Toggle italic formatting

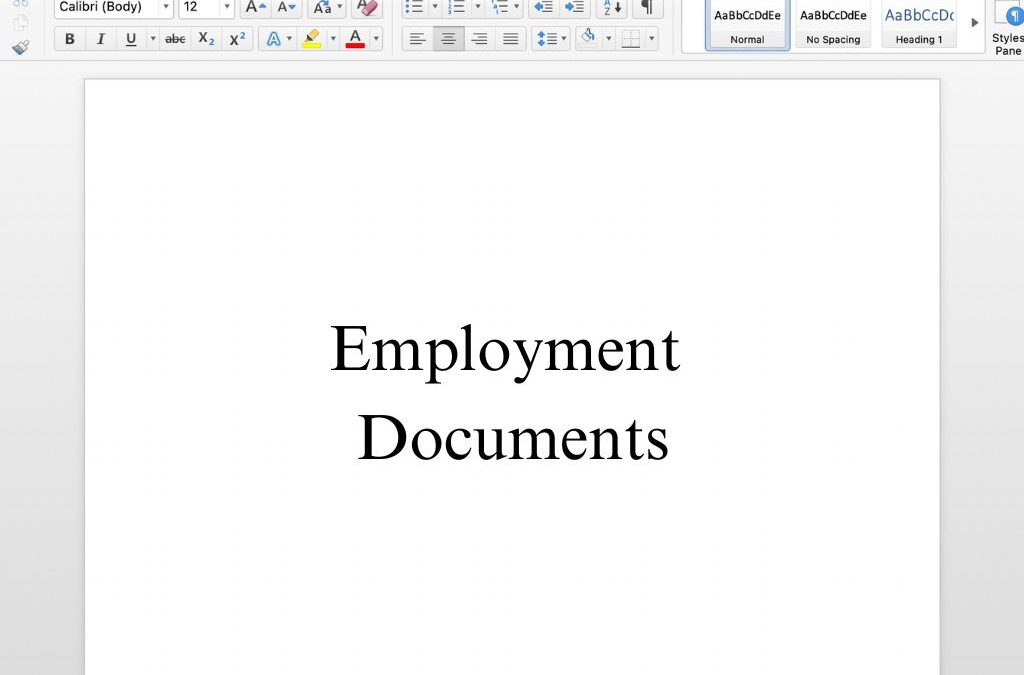[101, 39]
